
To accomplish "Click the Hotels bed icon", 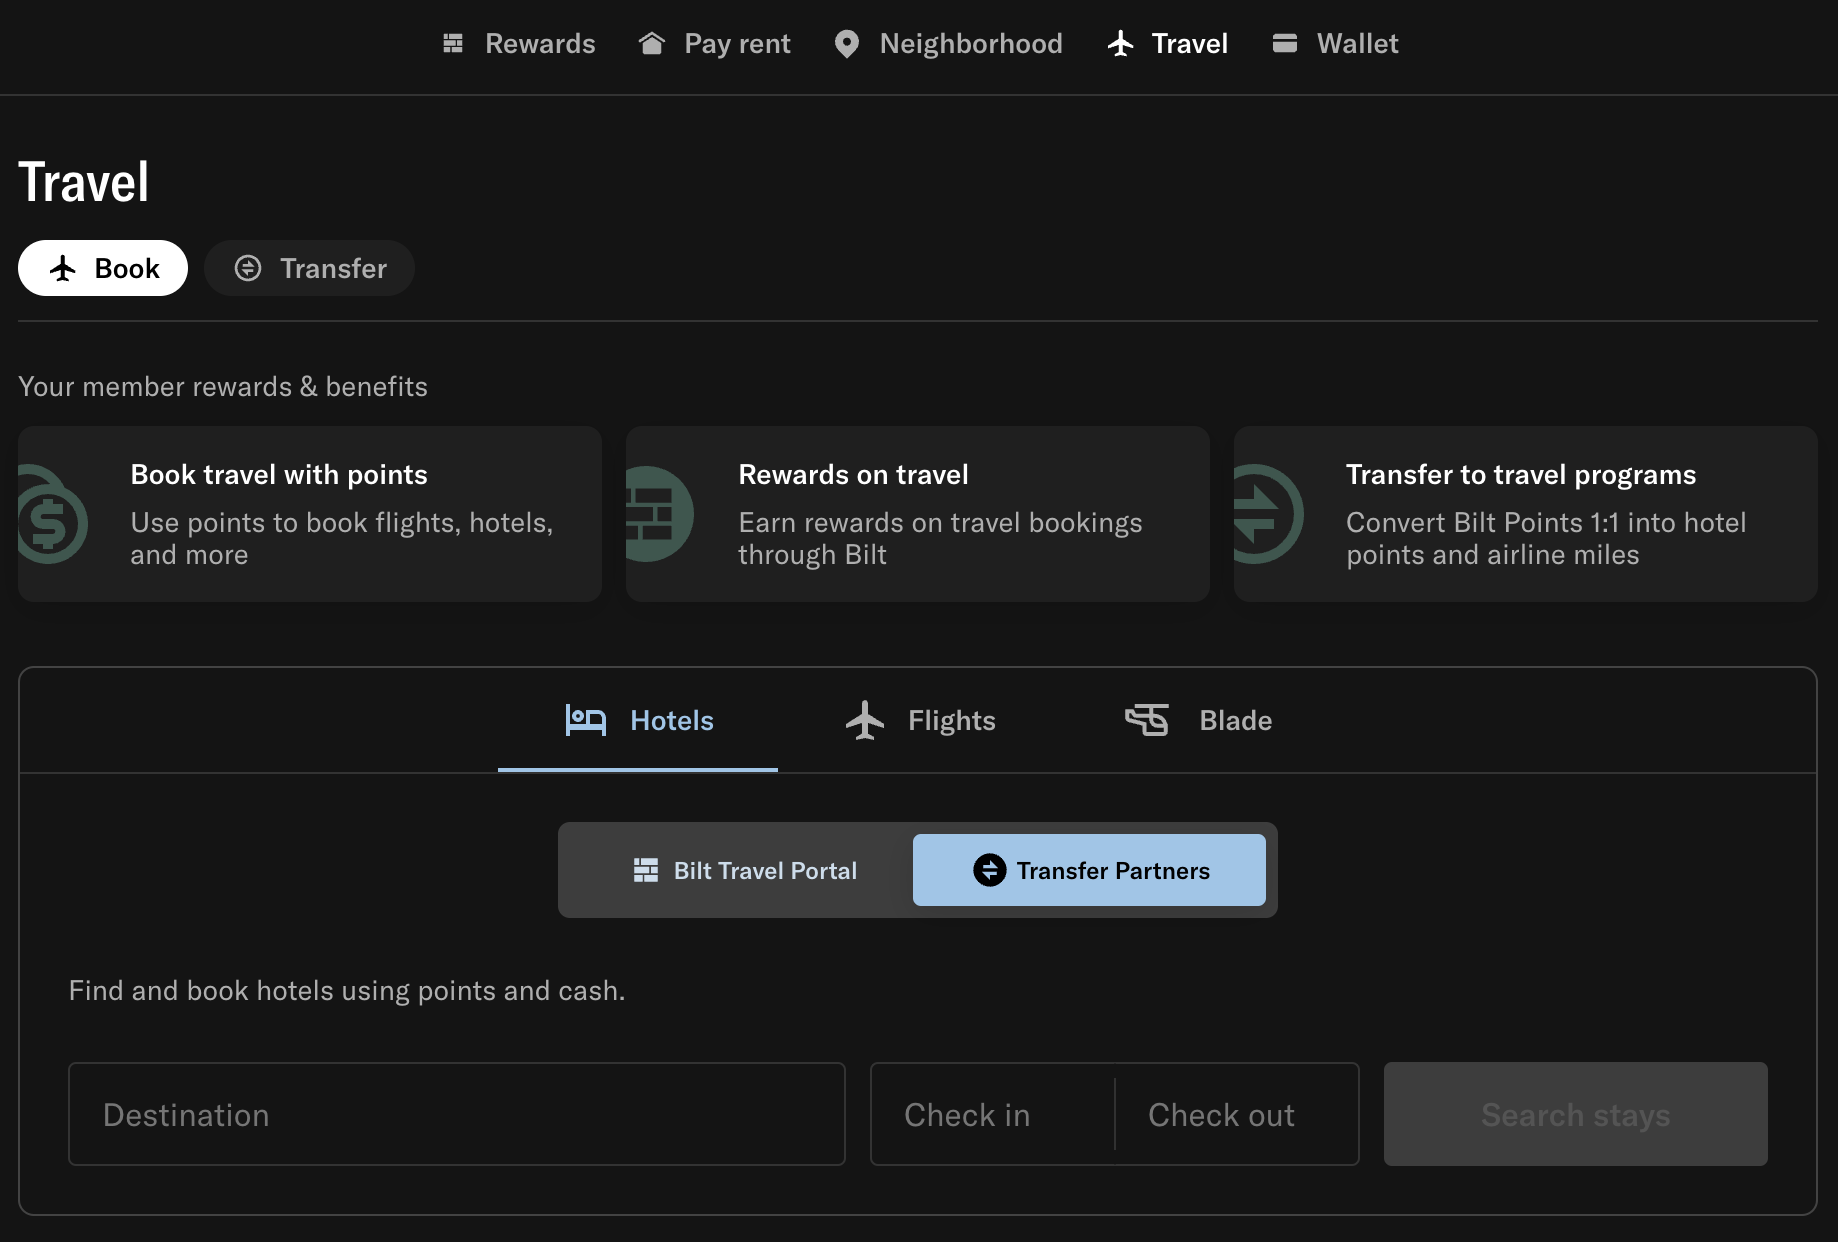I will click(x=585, y=720).
